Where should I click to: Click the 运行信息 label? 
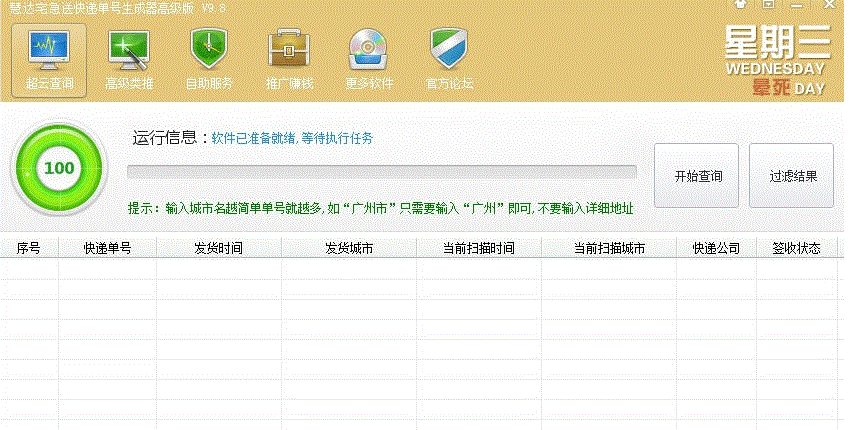point(170,138)
